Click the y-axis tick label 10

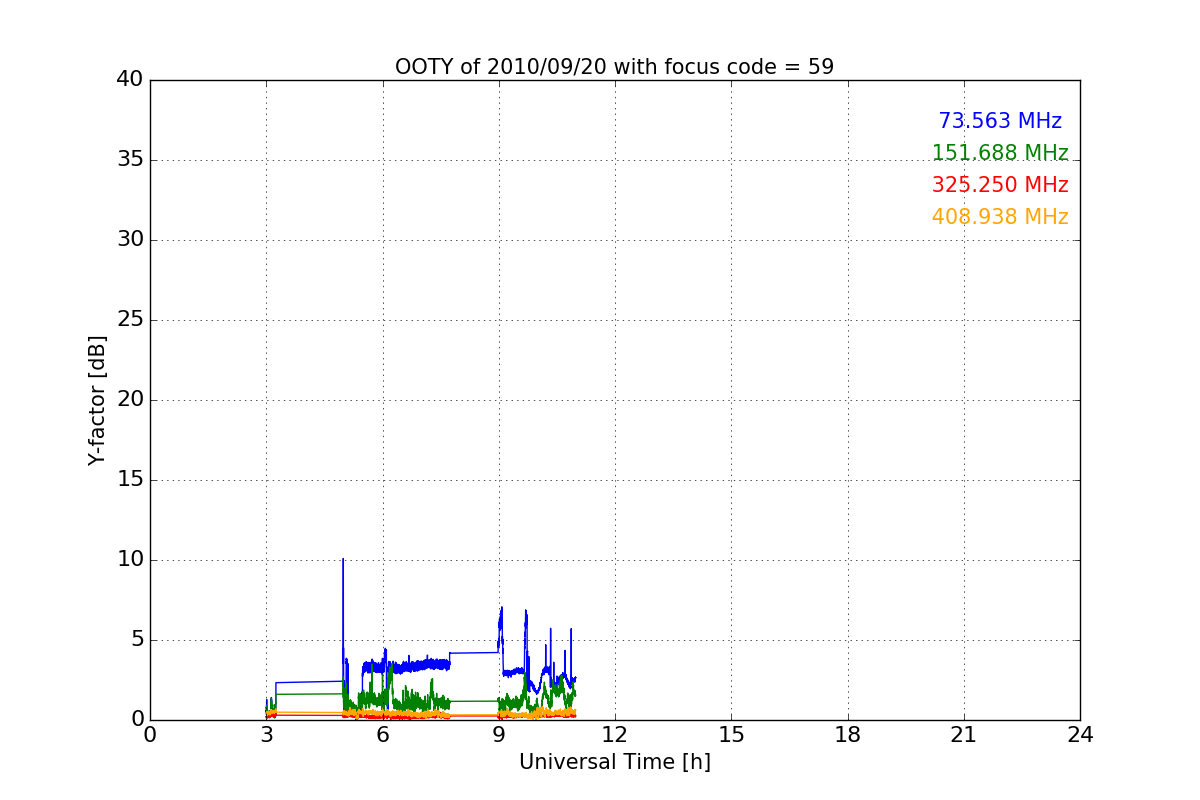click(x=130, y=560)
